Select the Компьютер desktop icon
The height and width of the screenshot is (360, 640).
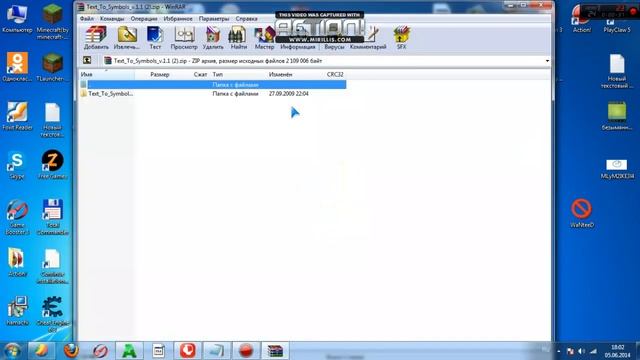(x=17, y=19)
